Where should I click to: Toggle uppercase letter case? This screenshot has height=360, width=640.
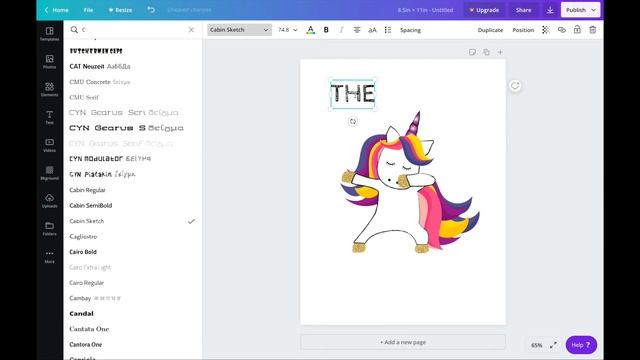point(372,30)
